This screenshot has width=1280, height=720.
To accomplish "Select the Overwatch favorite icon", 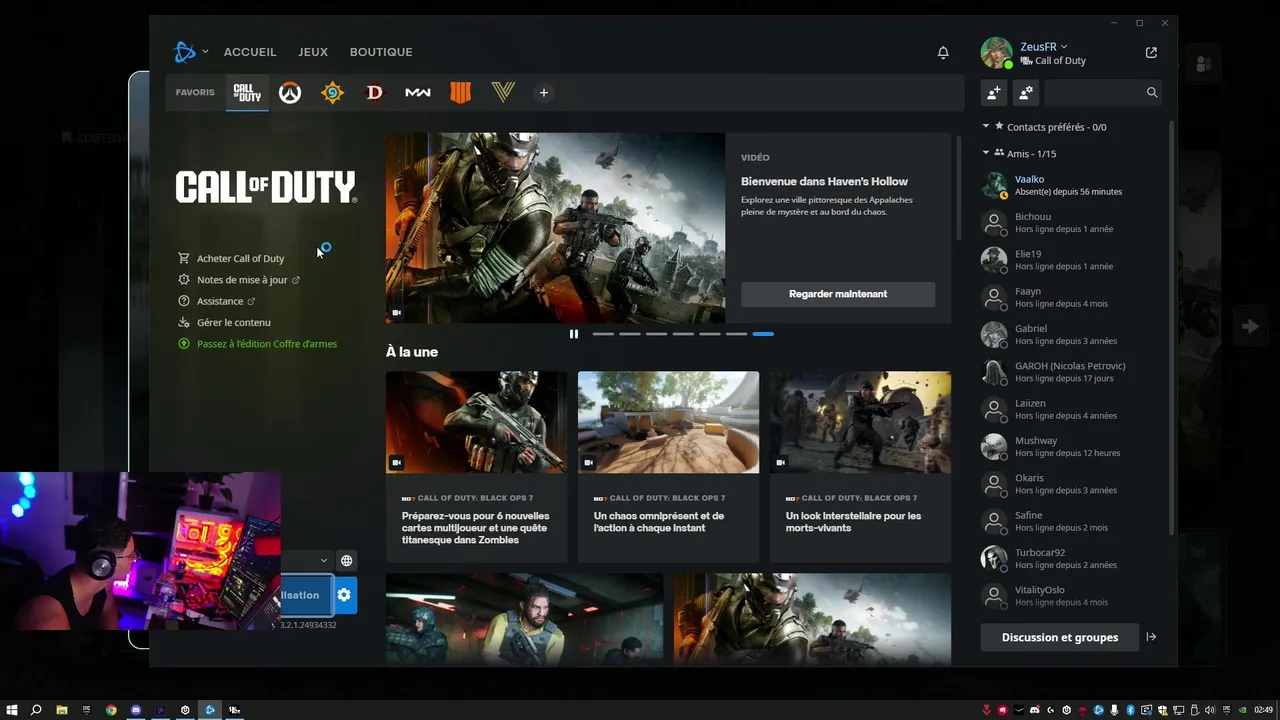I will pyautogui.click(x=290, y=93).
